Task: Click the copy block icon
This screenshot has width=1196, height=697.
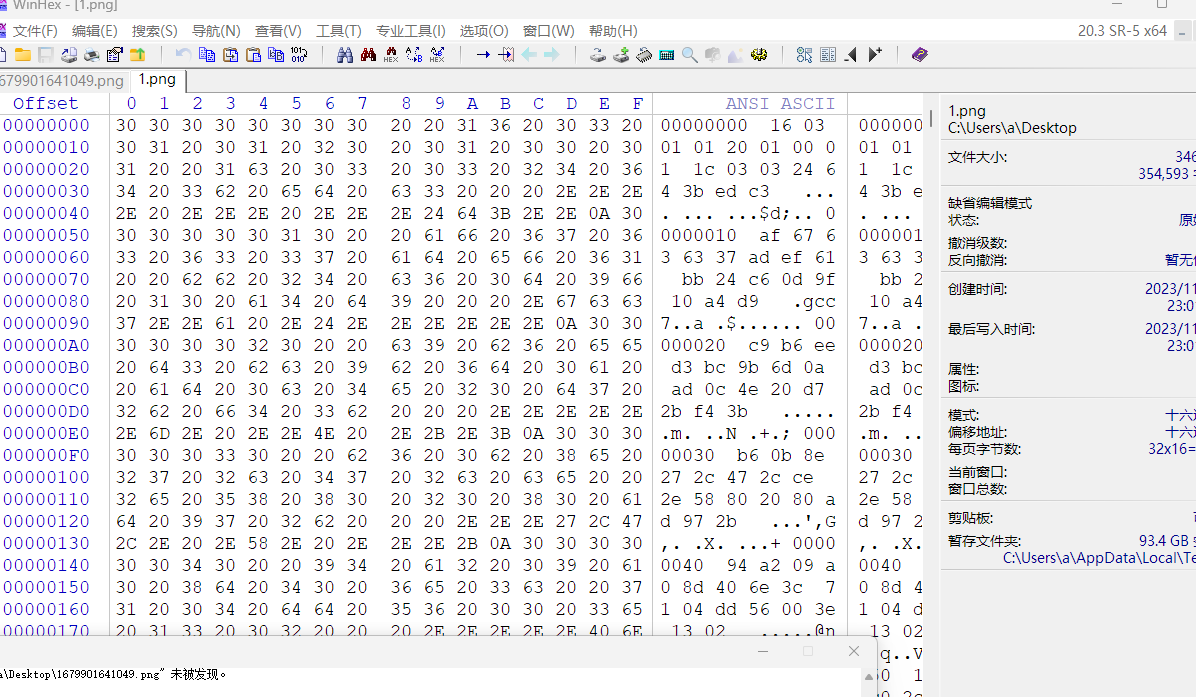Action: (x=207, y=55)
